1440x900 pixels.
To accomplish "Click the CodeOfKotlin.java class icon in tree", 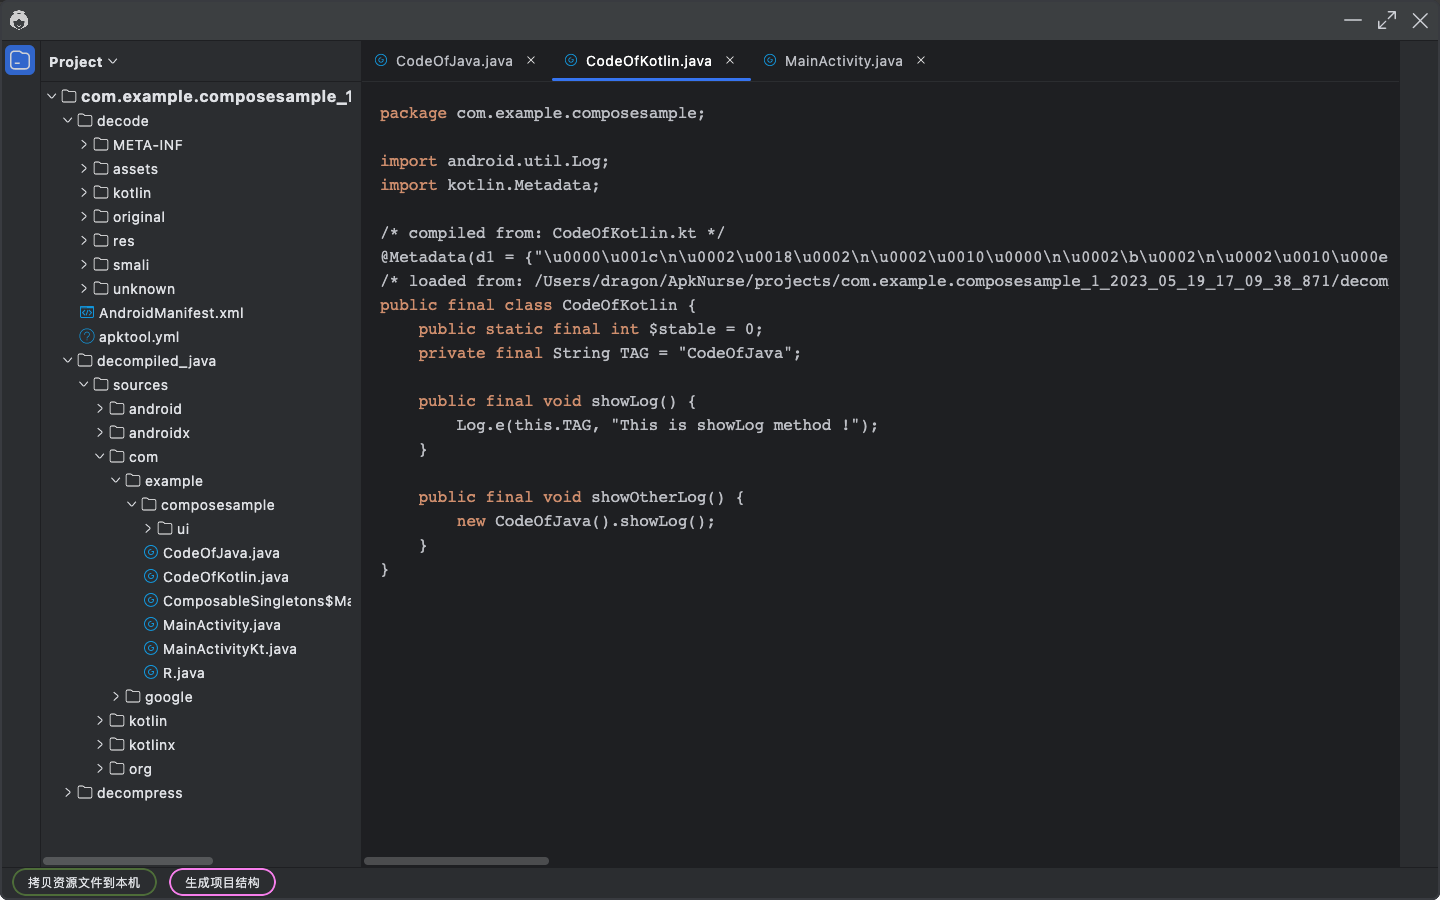I will pos(151,576).
